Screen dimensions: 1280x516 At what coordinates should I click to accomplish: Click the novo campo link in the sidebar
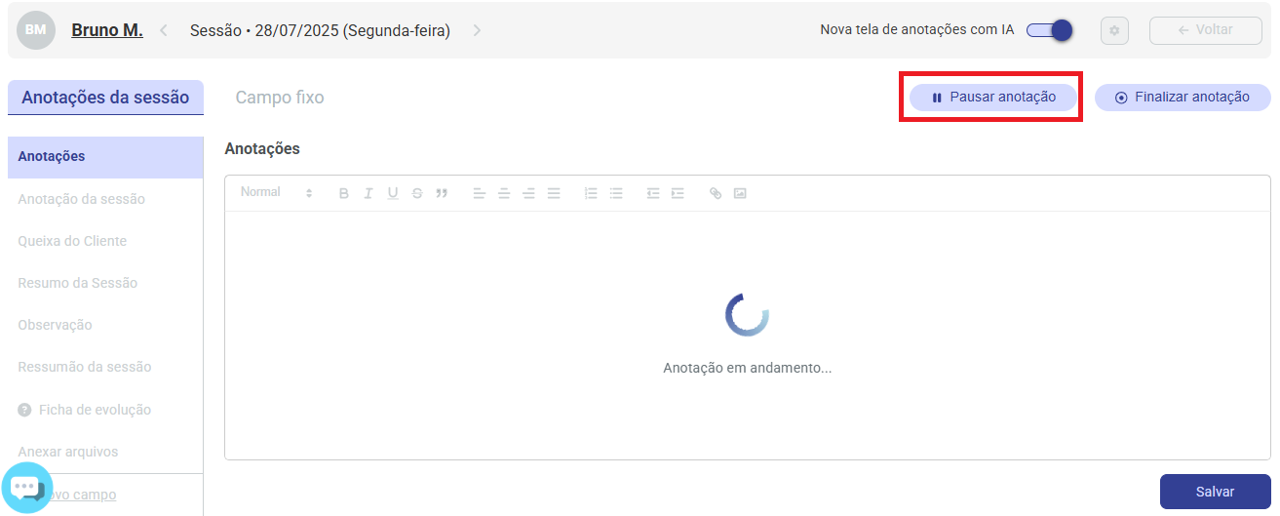tap(78, 495)
